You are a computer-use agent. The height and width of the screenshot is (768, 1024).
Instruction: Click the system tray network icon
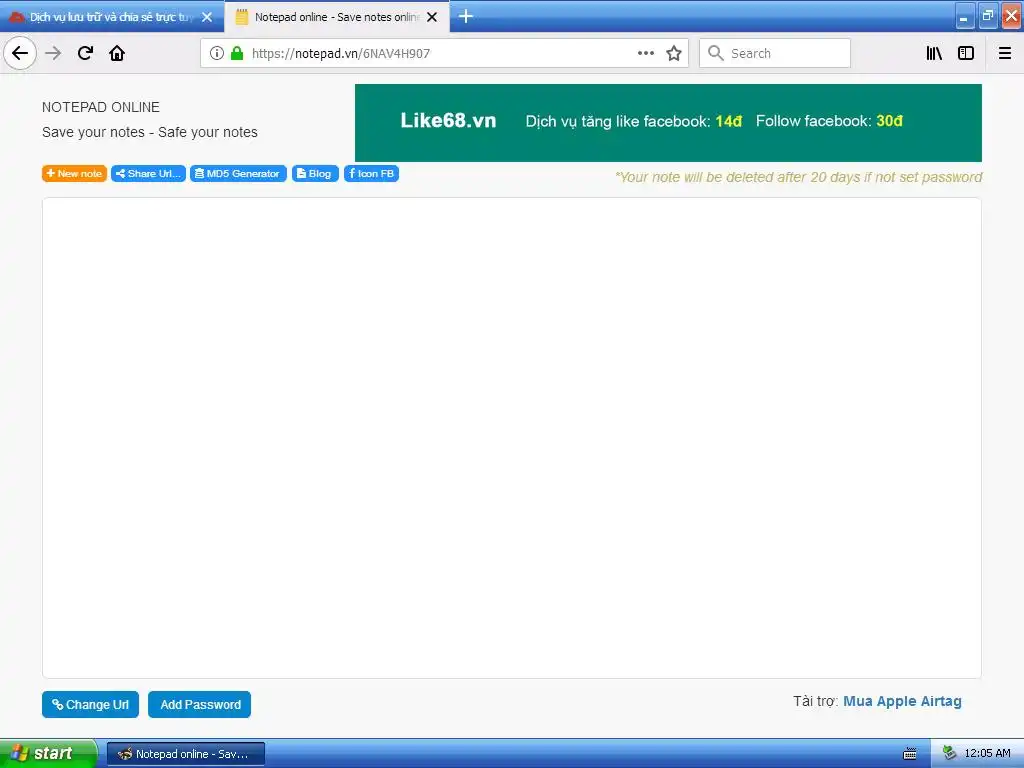[949, 753]
